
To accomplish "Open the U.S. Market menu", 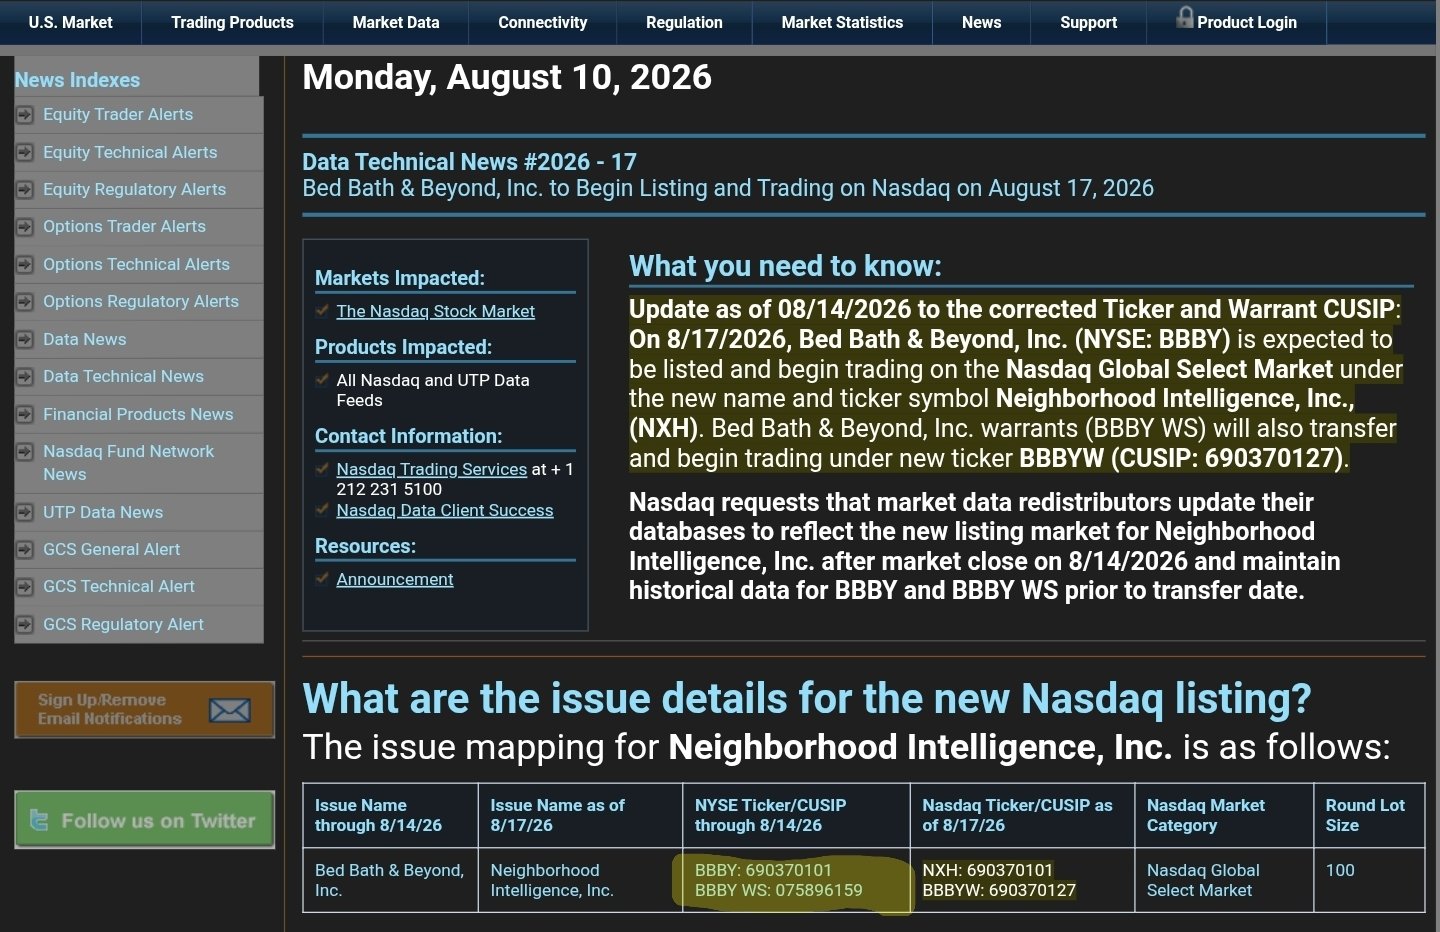I will 70,22.
